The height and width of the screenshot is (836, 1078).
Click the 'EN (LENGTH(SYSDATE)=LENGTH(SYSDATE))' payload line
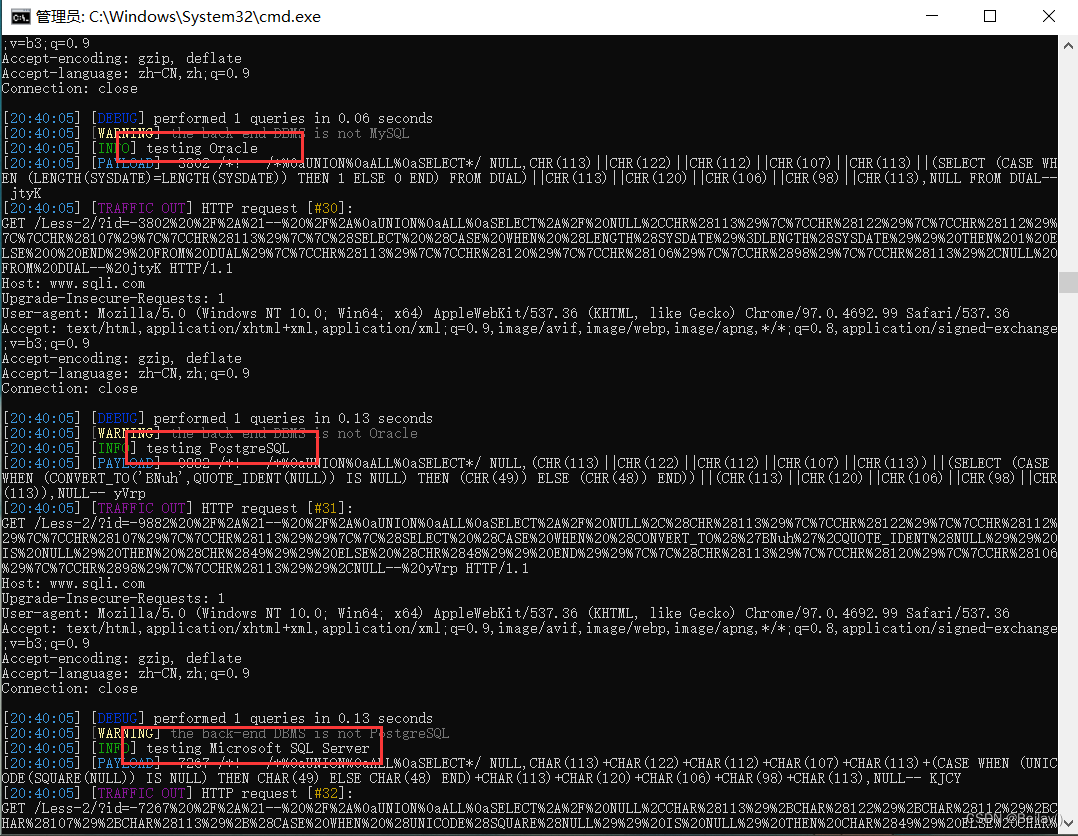(x=529, y=178)
